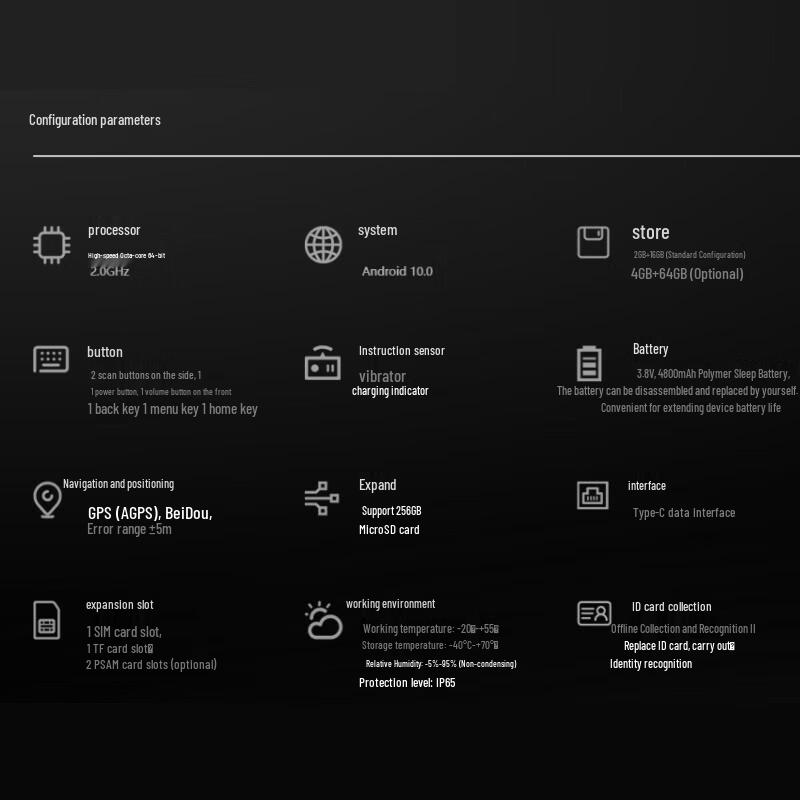
Task: Click the battery icon
Action: coord(589,363)
